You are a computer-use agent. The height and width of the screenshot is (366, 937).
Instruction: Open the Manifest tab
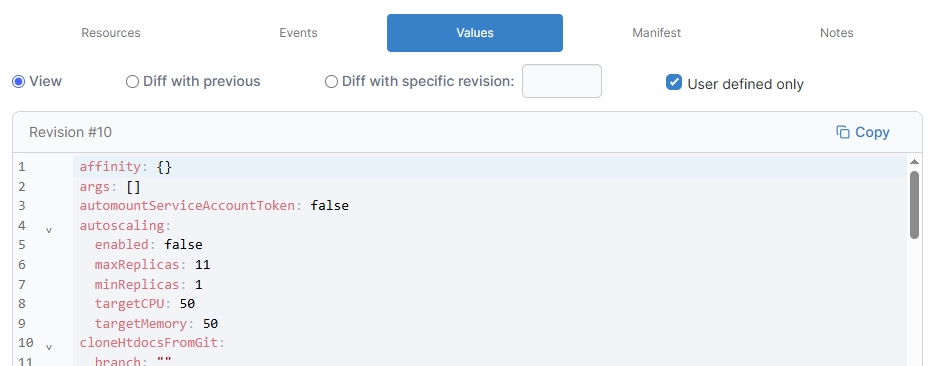[x=657, y=33]
